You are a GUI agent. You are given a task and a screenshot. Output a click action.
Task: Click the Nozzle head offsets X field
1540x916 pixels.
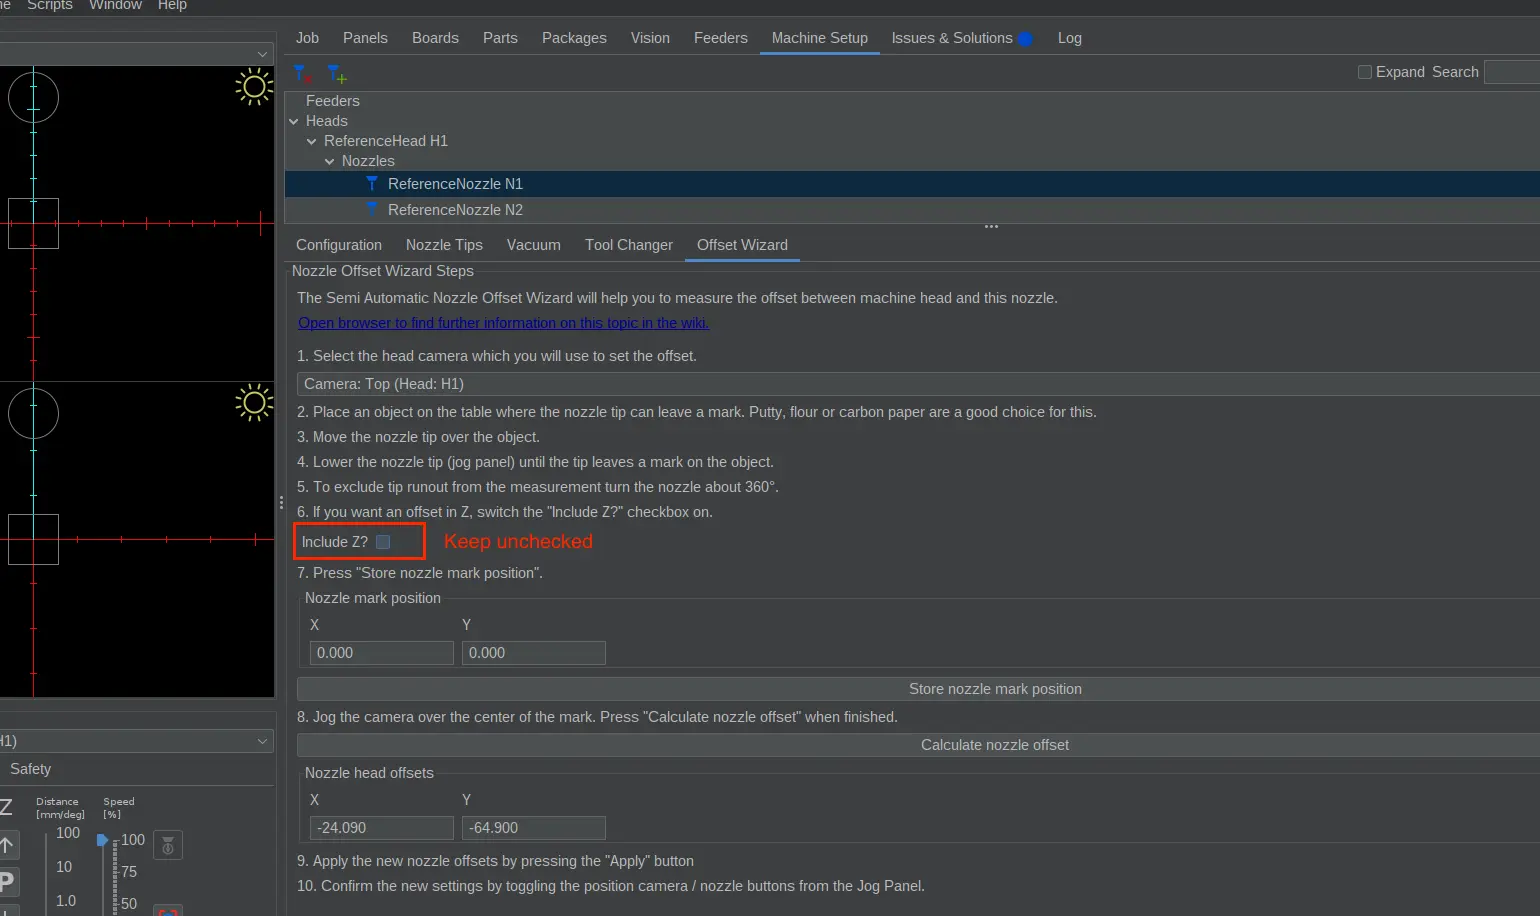coord(381,828)
